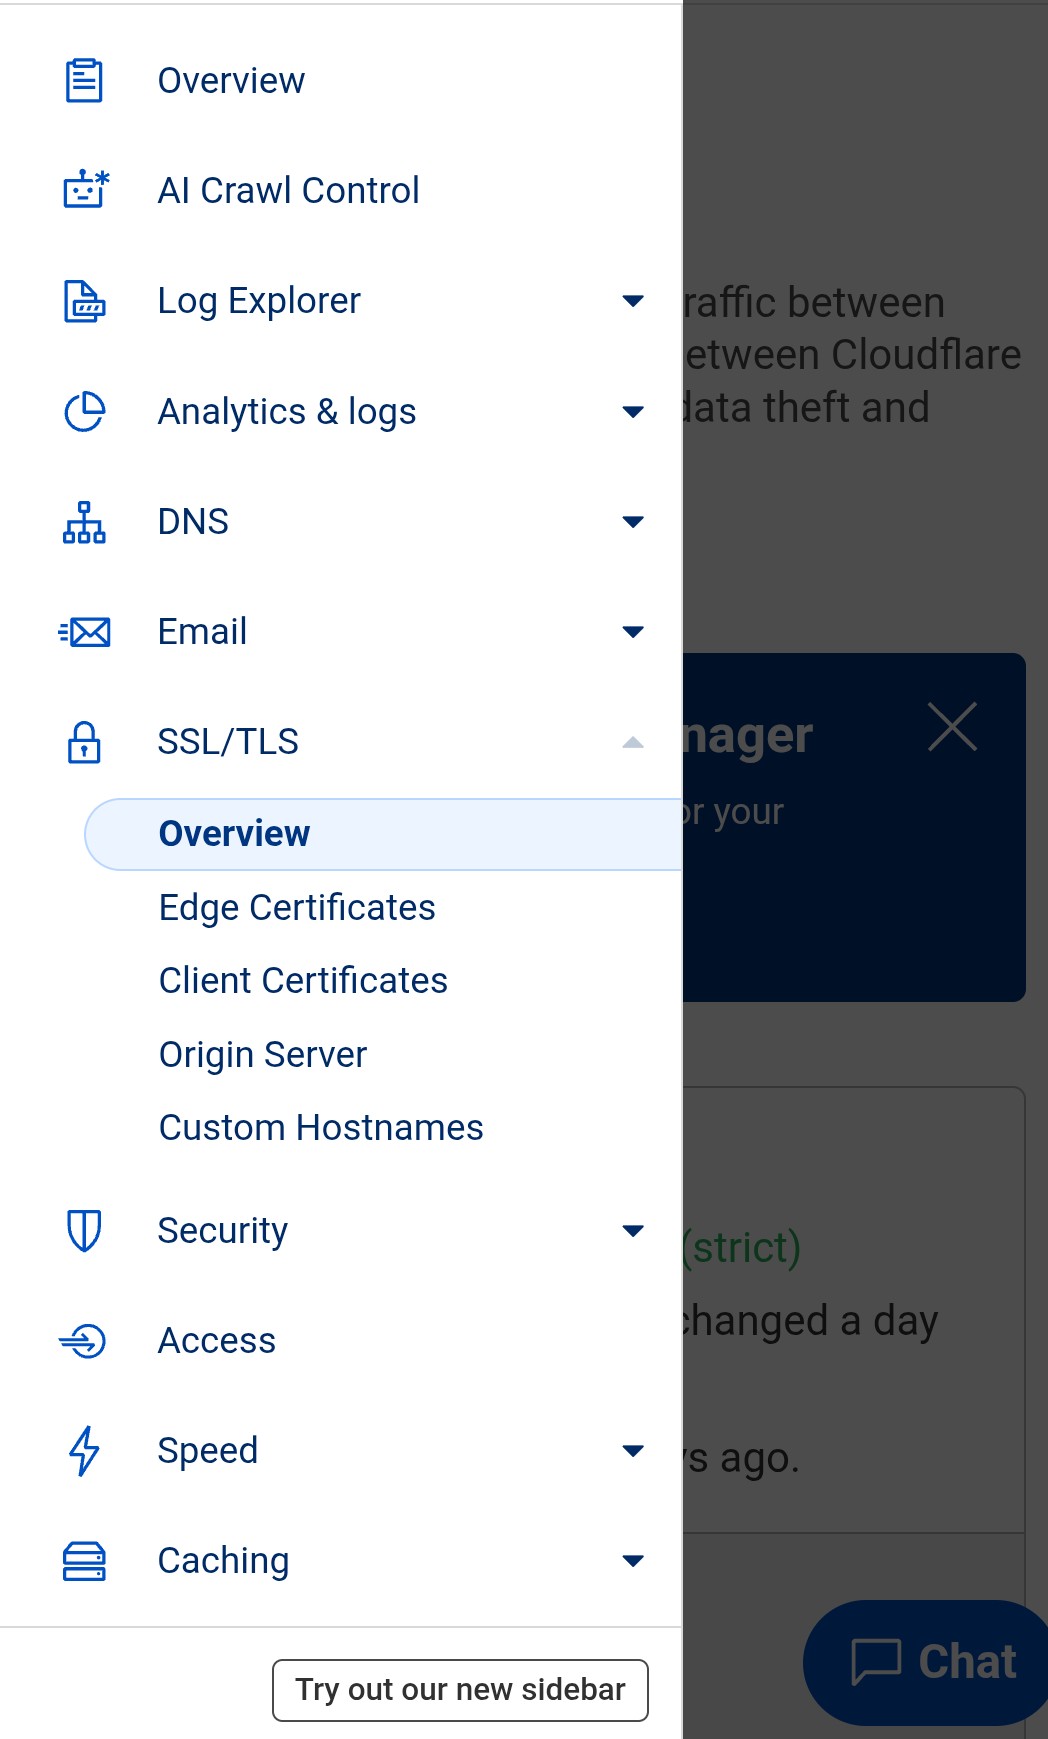Select Origin Server submenu item
The image size is (1048, 1739).
pyautogui.click(x=263, y=1055)
